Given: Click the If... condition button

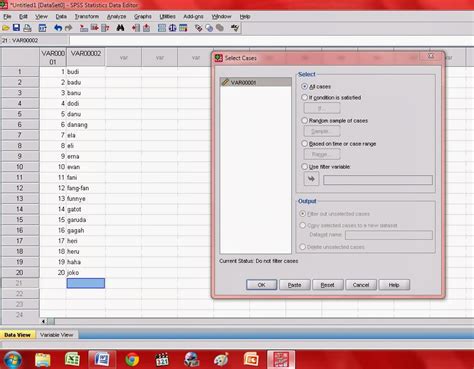Looking at the screenshot, I should pyautogui.click(x=322, y=108).
